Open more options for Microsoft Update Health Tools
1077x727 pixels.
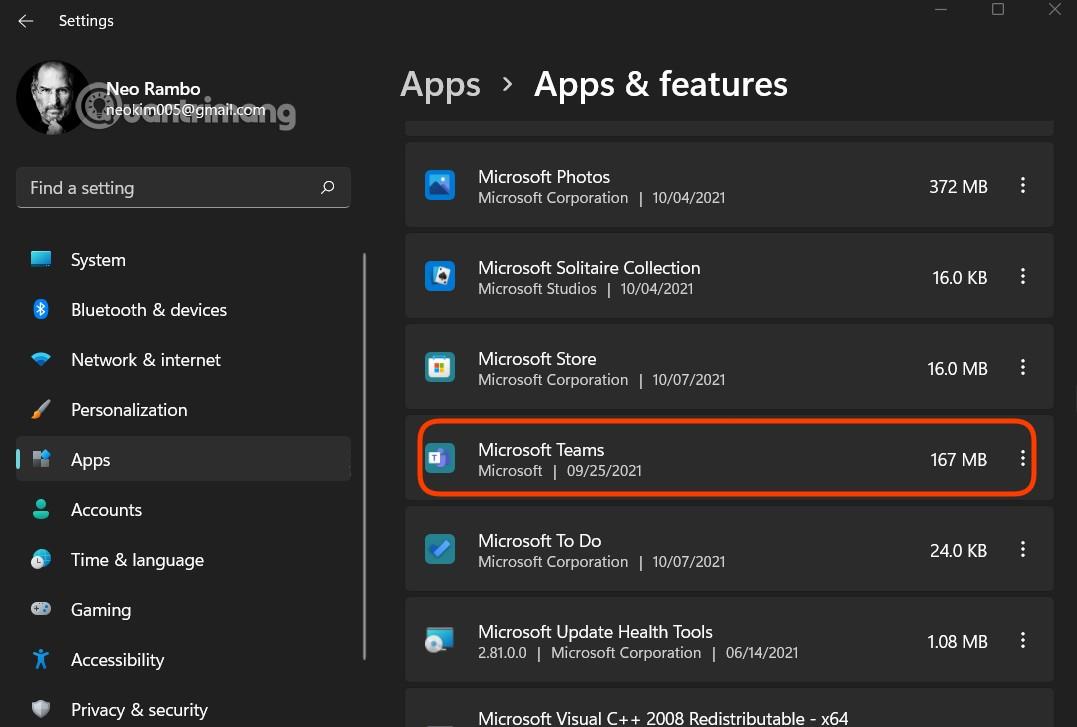pos(1023,640)
